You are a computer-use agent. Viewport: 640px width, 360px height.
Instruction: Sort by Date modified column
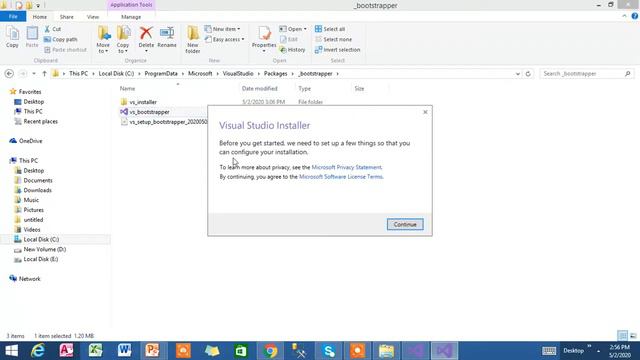click(260, 89)
